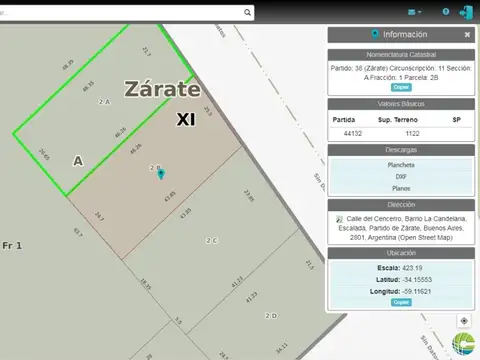Image resolution: width=480 pixels, height=360 pixels.
Task: Copy the Ubicación coordinates
Action: point(401,302)
